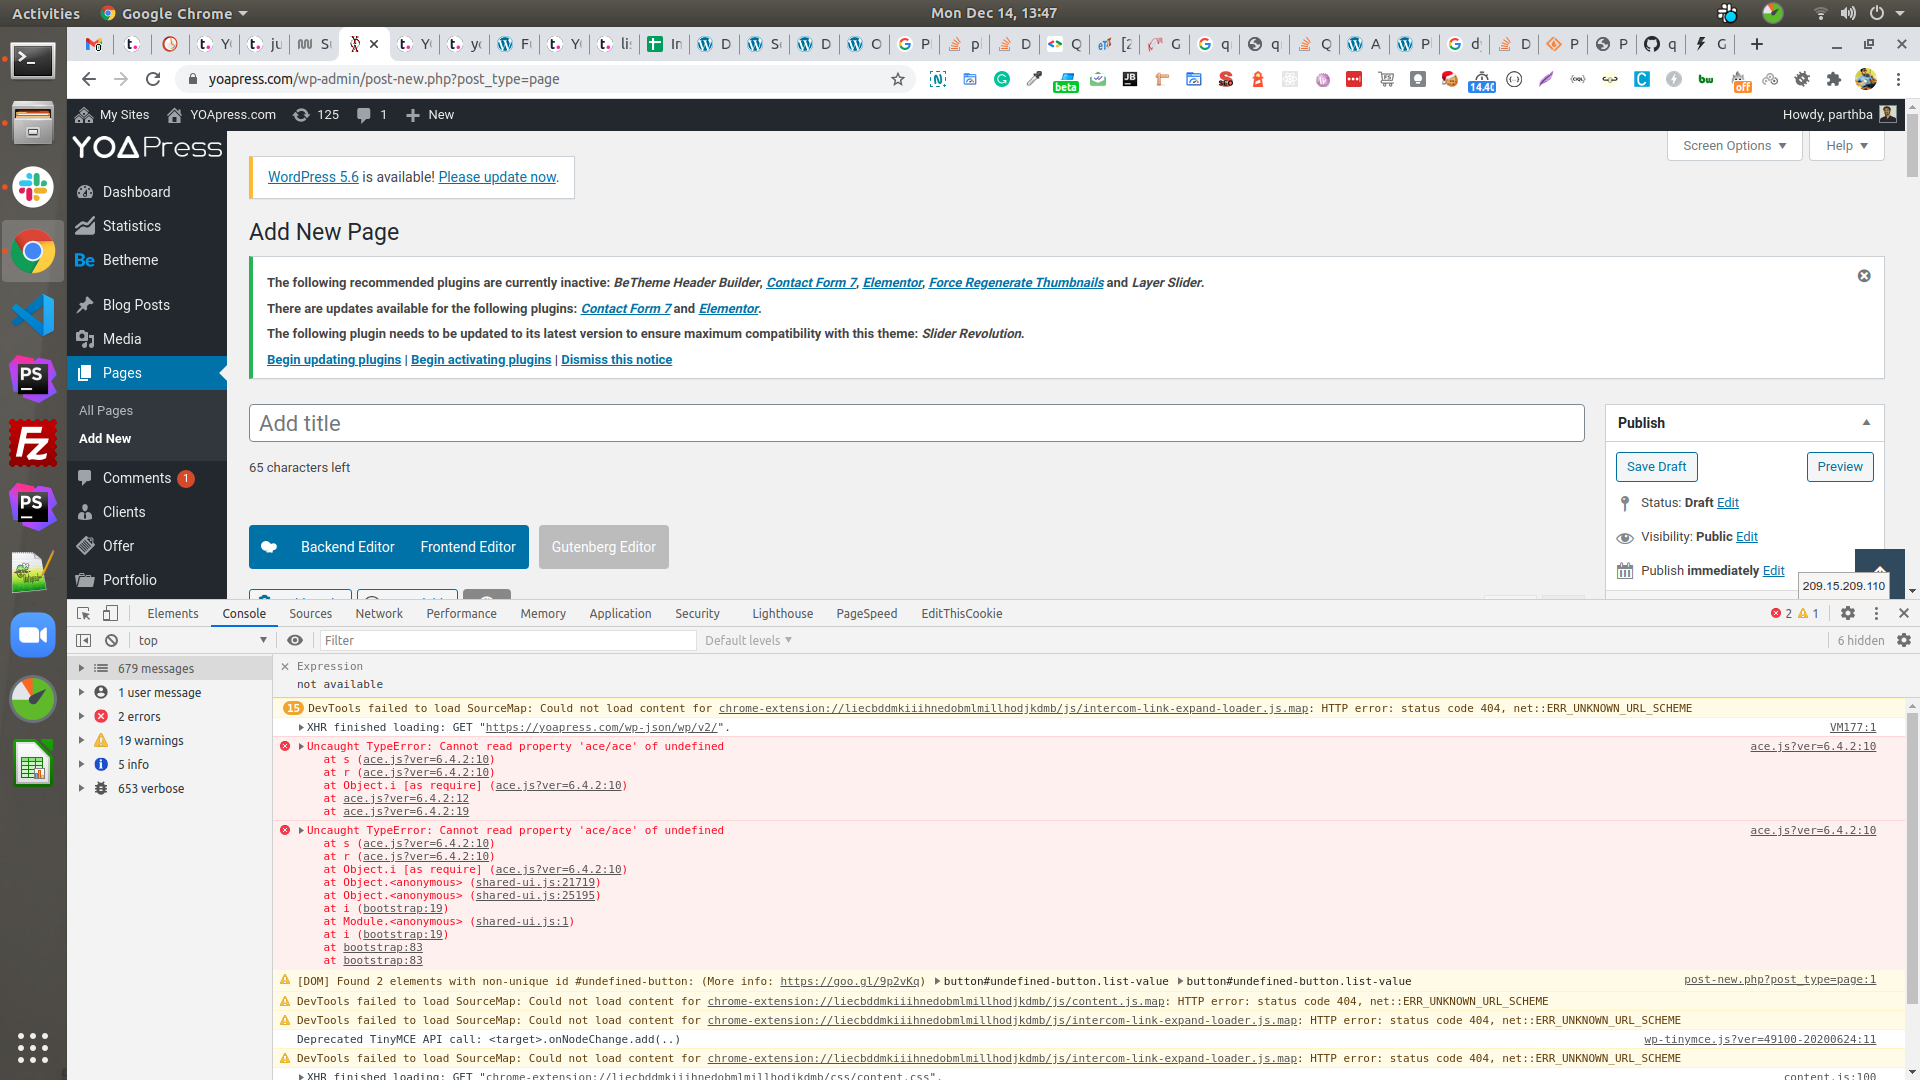The image size is (1920, 1080).
Task: Open Slack from the Ubuntu dock
Action: pyautogui.click(x=33, y=188)
